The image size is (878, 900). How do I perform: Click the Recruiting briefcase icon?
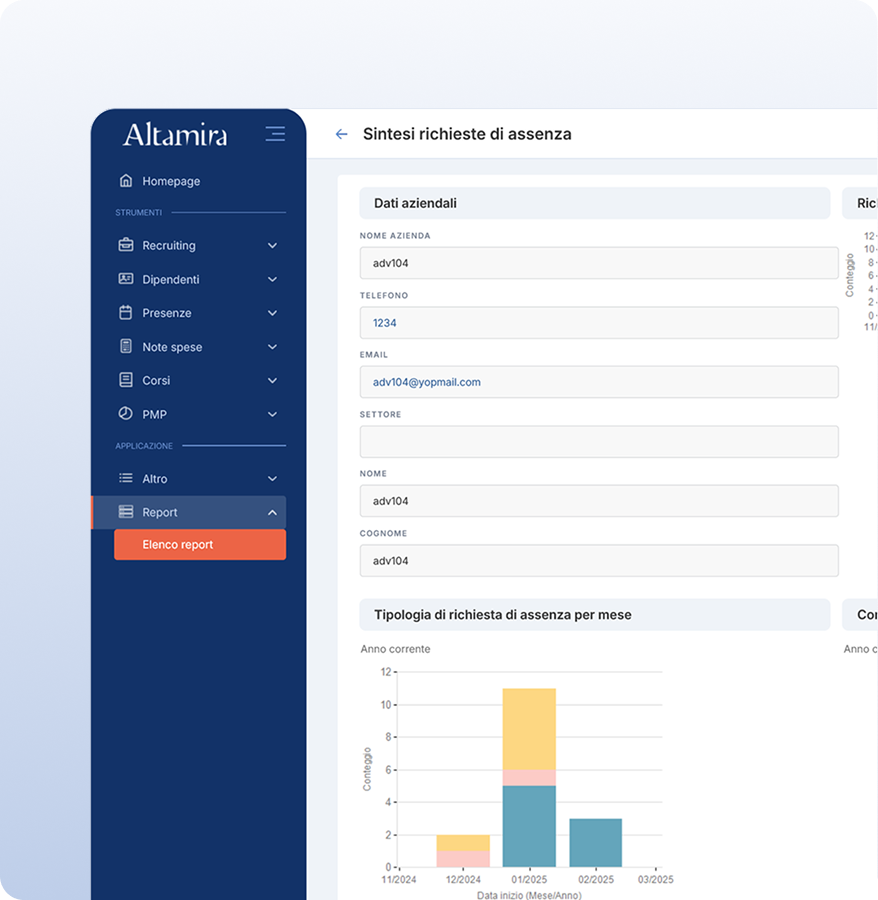click(x=126, y=245)
